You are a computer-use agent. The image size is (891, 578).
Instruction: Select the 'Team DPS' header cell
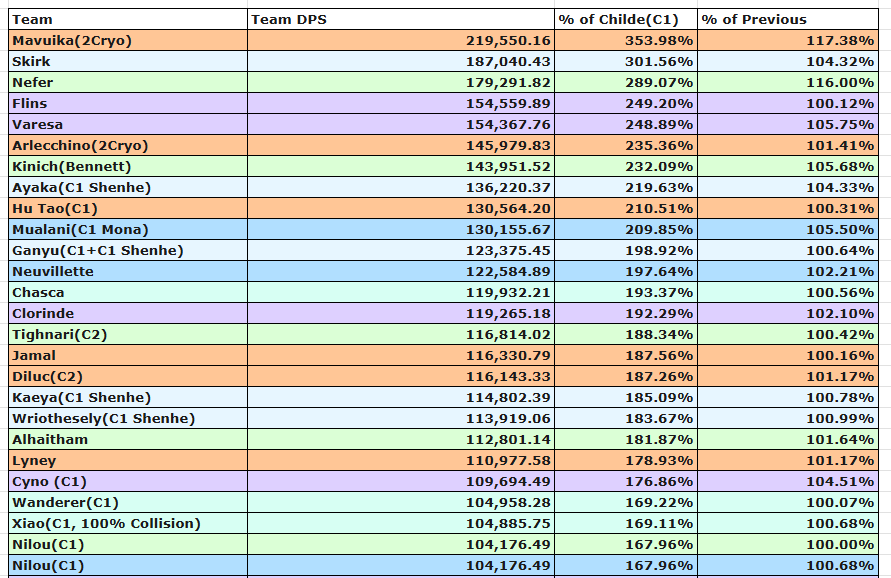pos(401,19)
